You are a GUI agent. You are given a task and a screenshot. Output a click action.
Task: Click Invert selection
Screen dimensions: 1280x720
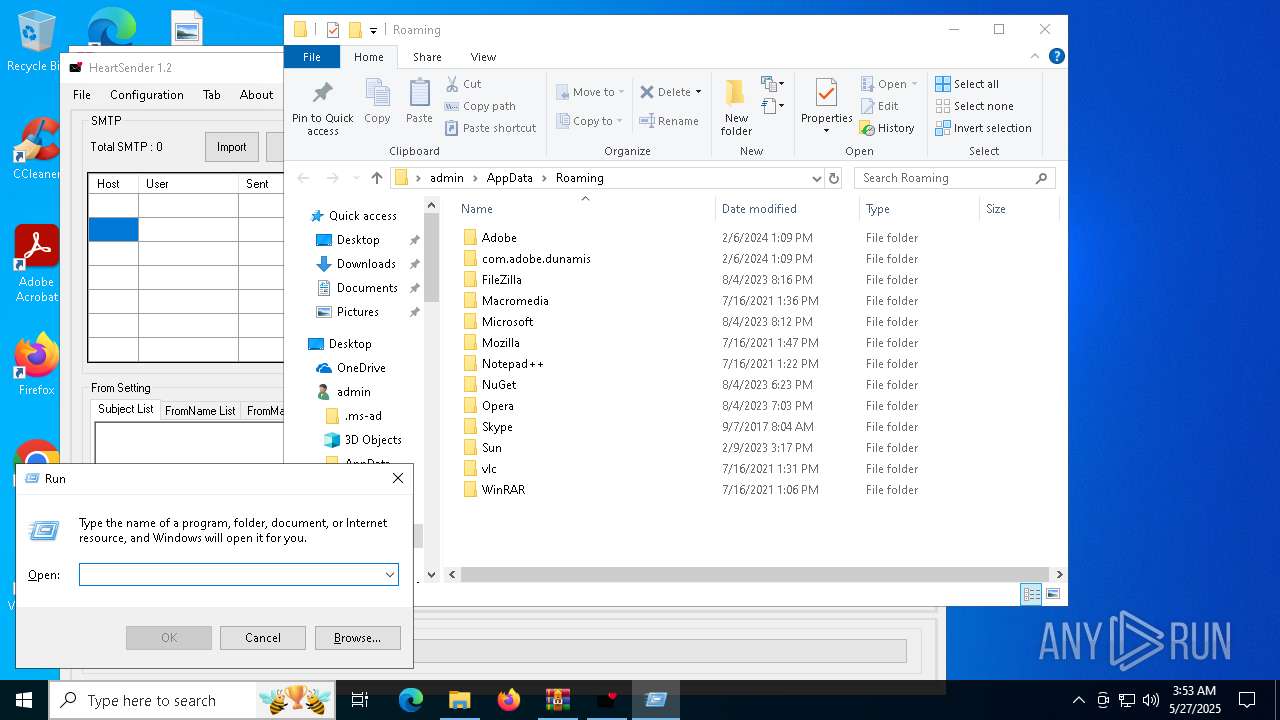pos(983,128)
